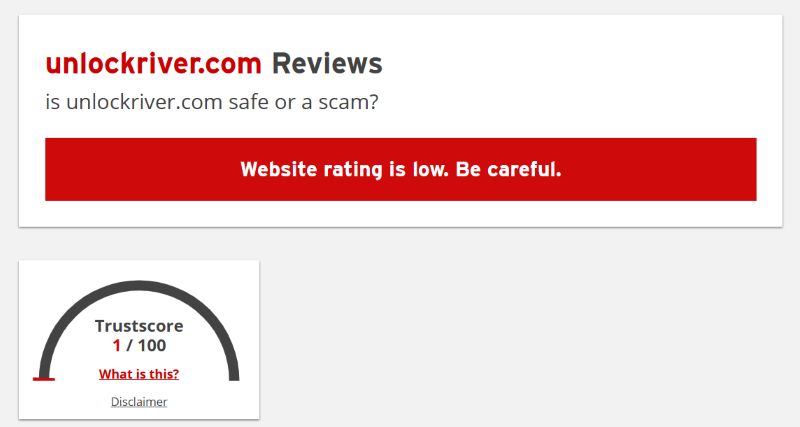Screen dimensions: 800x427
Task: Click the Trustscore label
Action: pyautogui.click(x=139, y=326)
